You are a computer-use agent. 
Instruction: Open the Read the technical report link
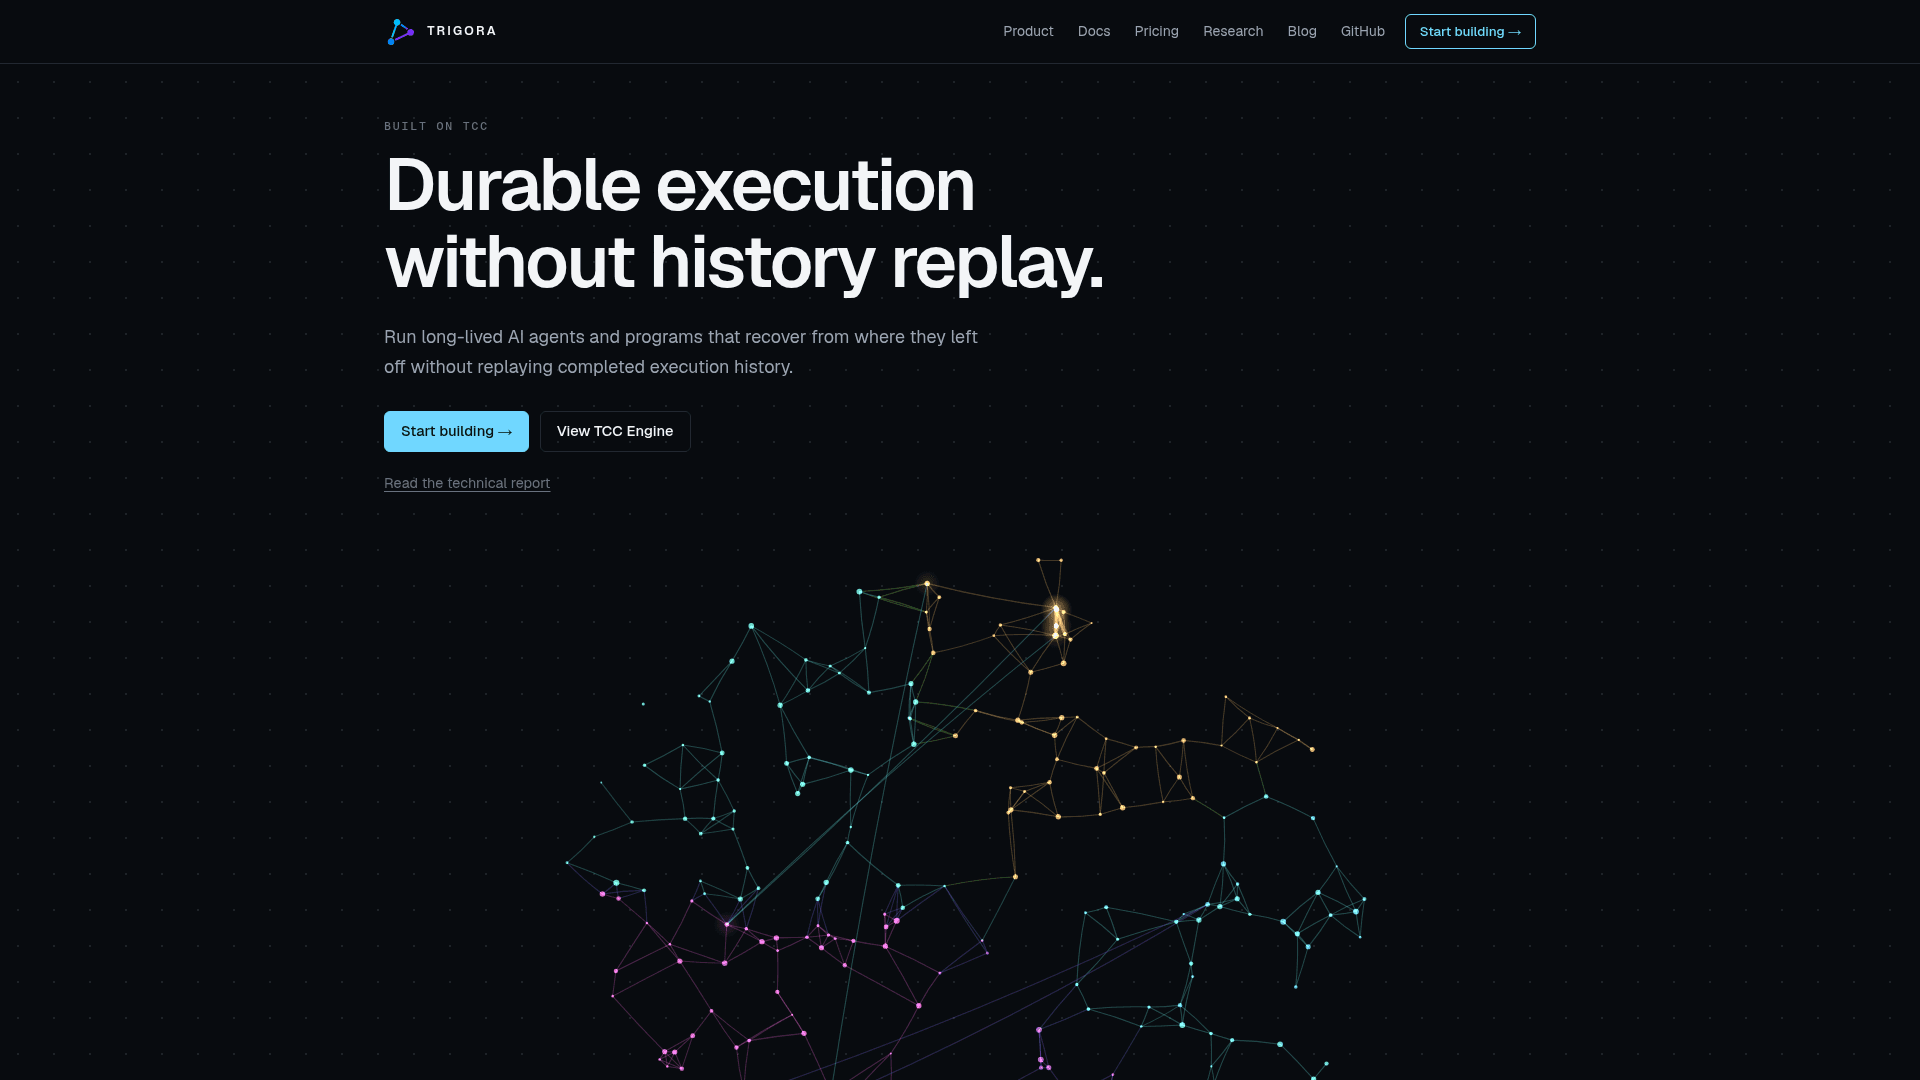pyautogui.click(x=467, y=483)
